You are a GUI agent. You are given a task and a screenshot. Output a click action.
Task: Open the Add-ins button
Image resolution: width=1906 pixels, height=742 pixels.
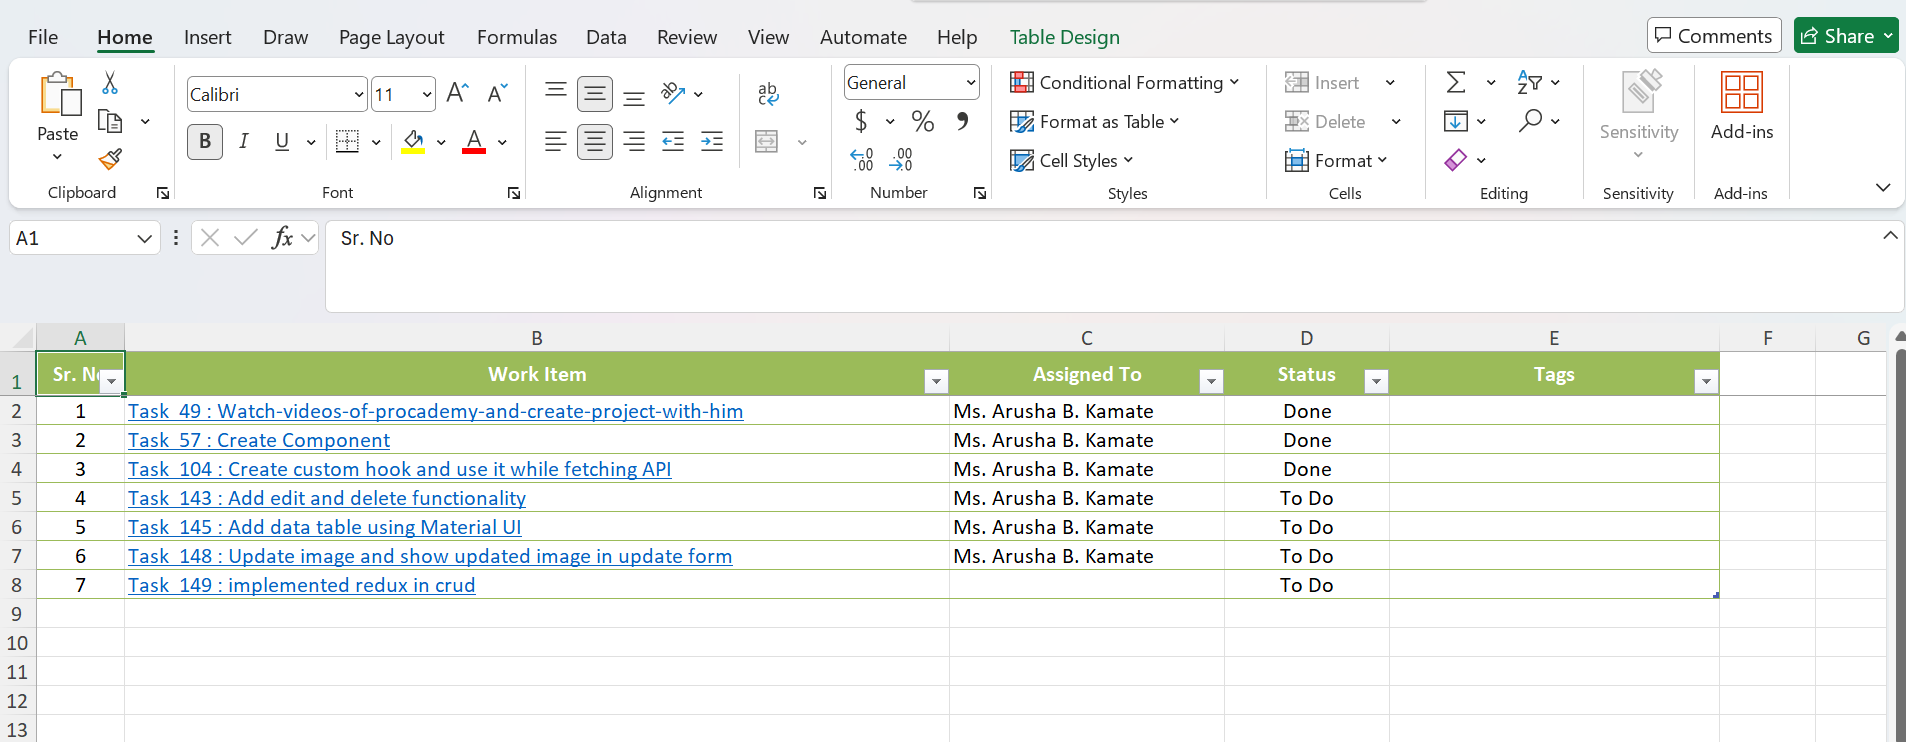1742,106
